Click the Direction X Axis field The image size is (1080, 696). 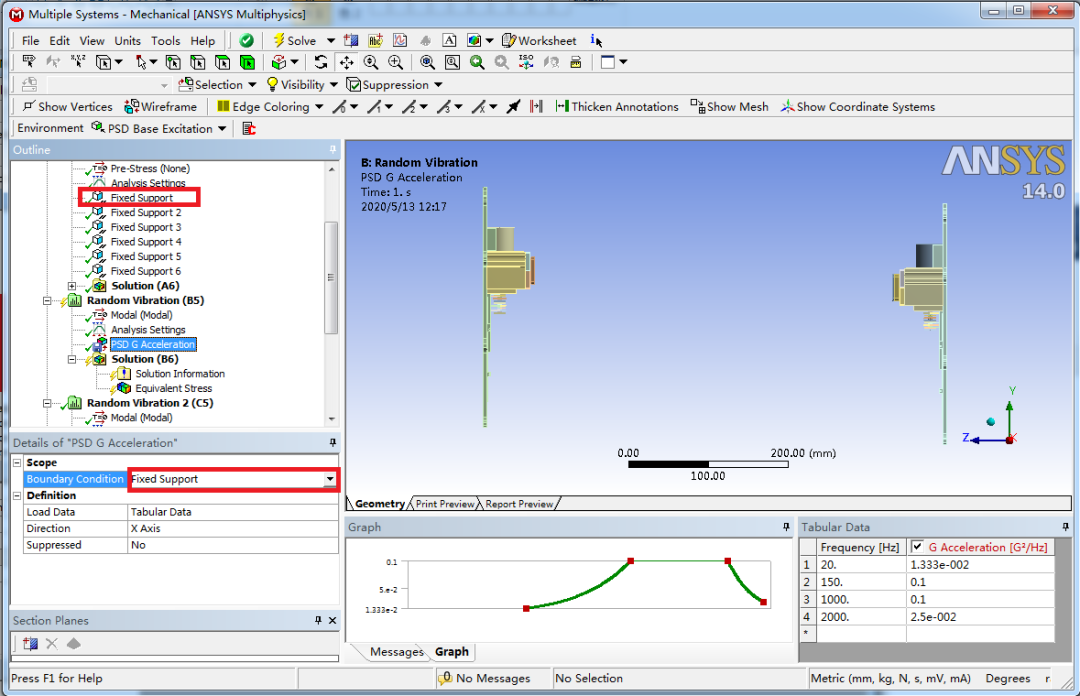pos(233,529)
